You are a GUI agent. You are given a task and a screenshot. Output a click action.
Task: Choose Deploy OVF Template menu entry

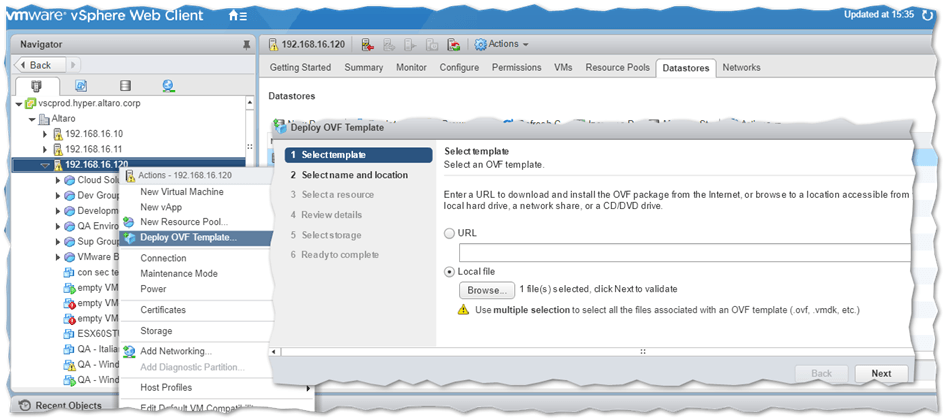(196, 237)
